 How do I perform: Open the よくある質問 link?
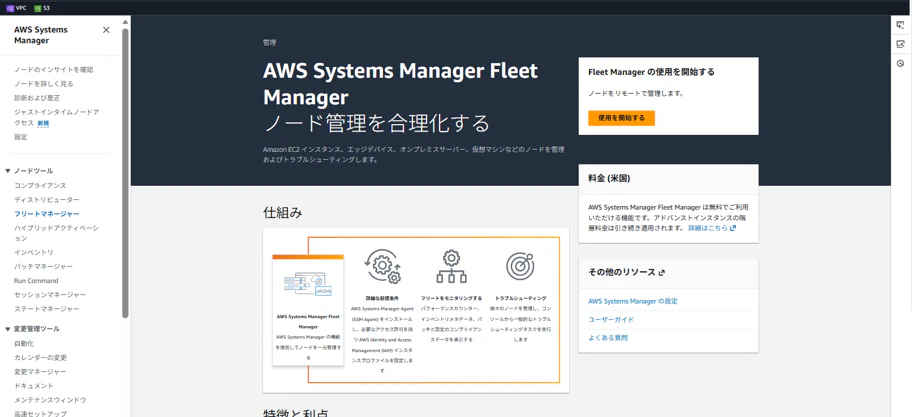608,338
